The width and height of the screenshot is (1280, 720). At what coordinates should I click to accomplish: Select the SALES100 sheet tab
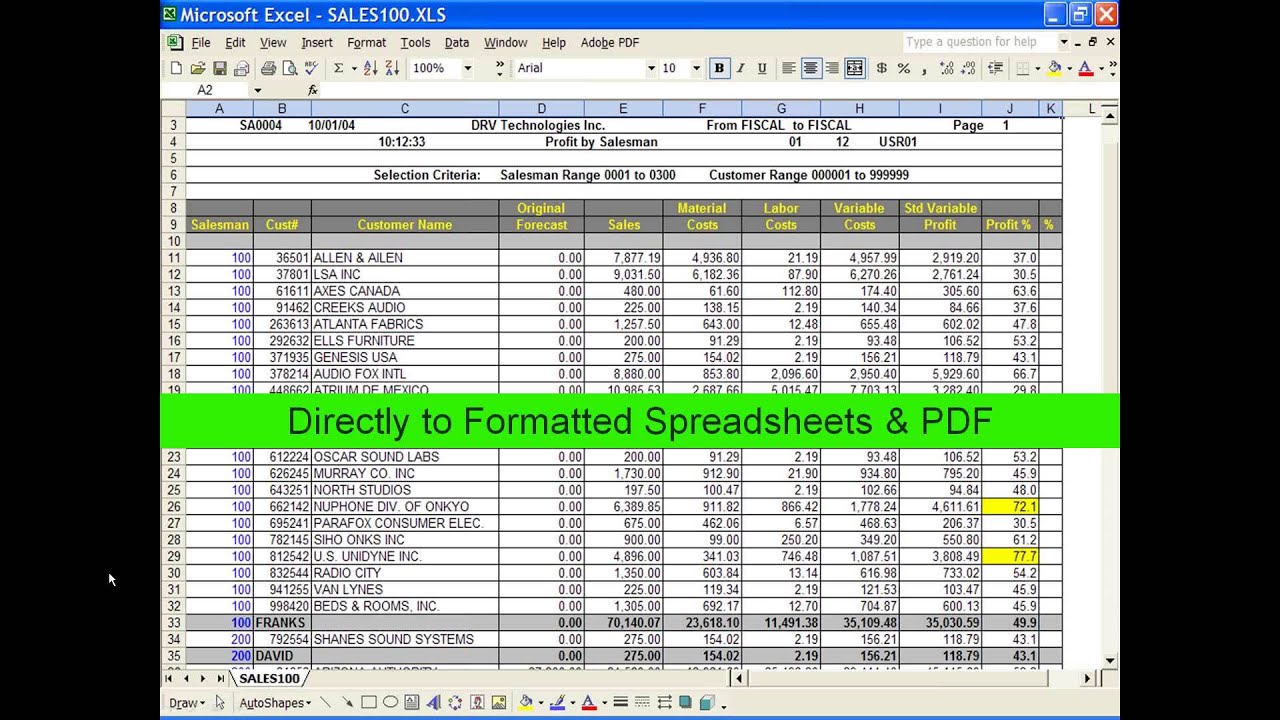click(270, 678)
